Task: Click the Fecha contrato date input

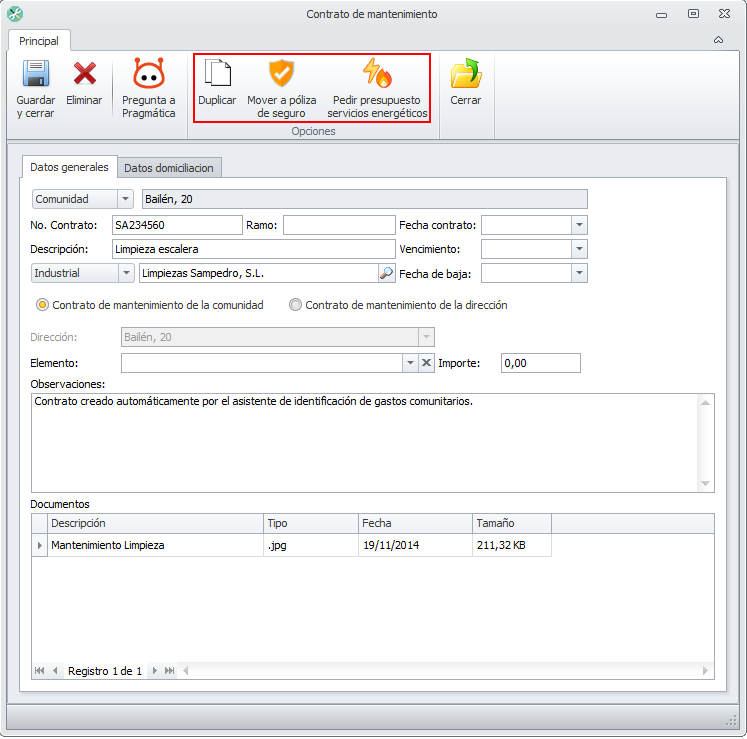Action: tap(526, 225)
